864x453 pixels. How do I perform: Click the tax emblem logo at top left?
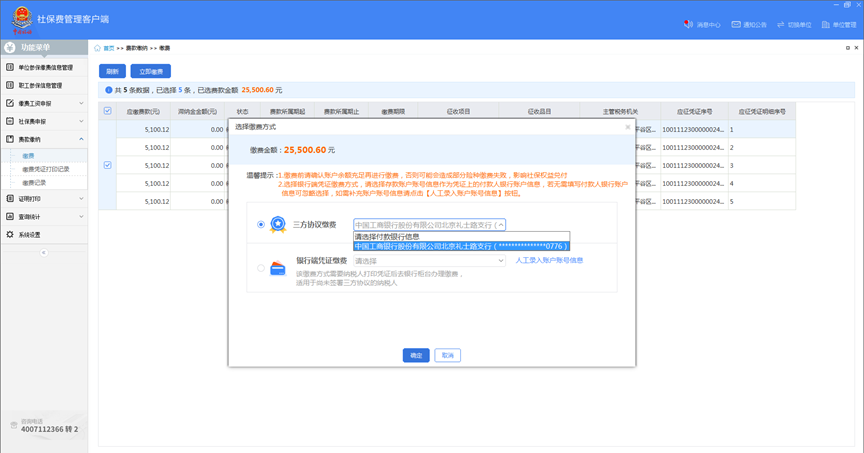(22, 19)
